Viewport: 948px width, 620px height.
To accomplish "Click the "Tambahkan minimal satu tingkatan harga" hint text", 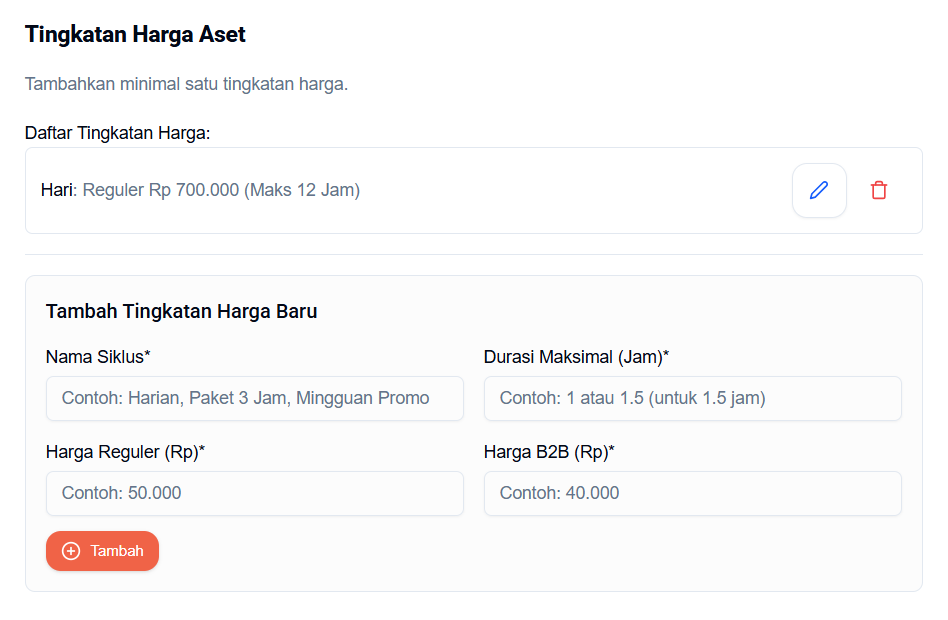I will 186,84.
